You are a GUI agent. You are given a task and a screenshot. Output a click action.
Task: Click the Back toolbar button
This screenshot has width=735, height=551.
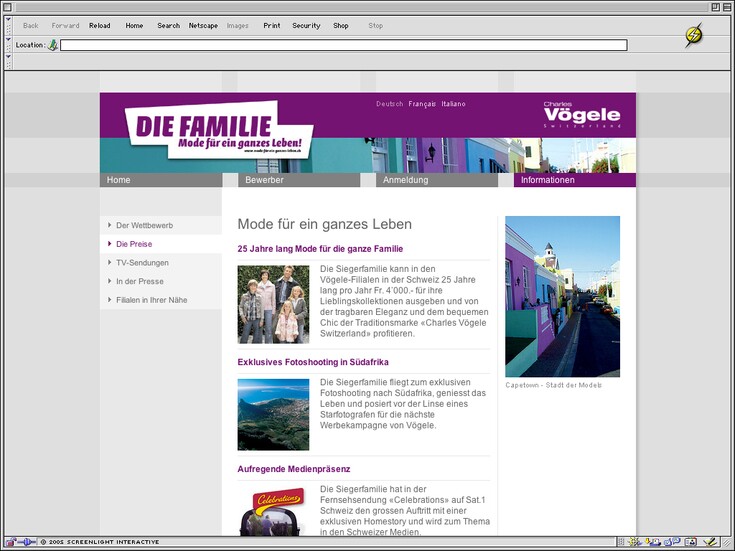pyautogui.click(x=30, y=26)
